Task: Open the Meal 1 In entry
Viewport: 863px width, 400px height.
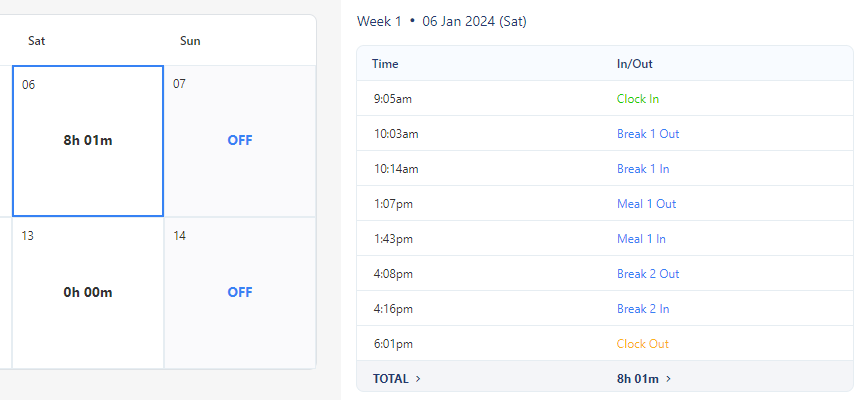Action: [641, 239]
